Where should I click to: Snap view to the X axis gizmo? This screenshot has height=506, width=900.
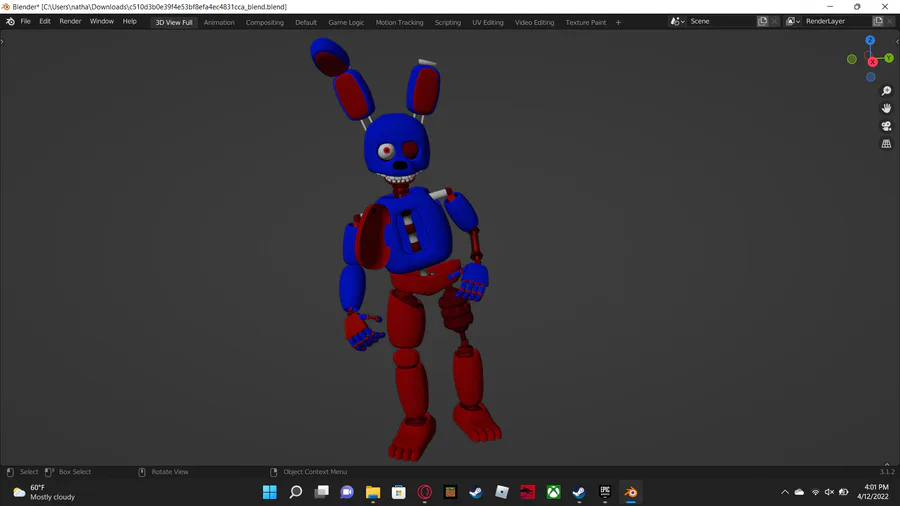click(872, 61)
